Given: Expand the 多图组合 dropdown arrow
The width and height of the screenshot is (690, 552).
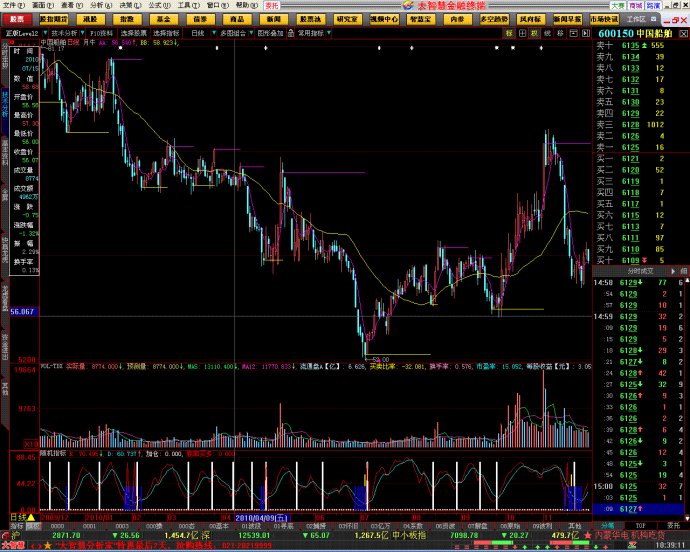Looking at the screenshot, I should click(251, 33).
